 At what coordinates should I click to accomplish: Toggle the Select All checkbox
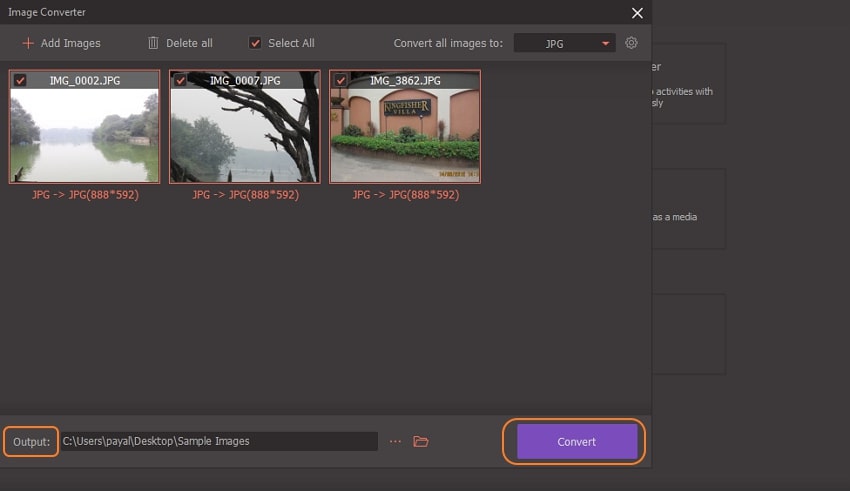tap(255, 43)
